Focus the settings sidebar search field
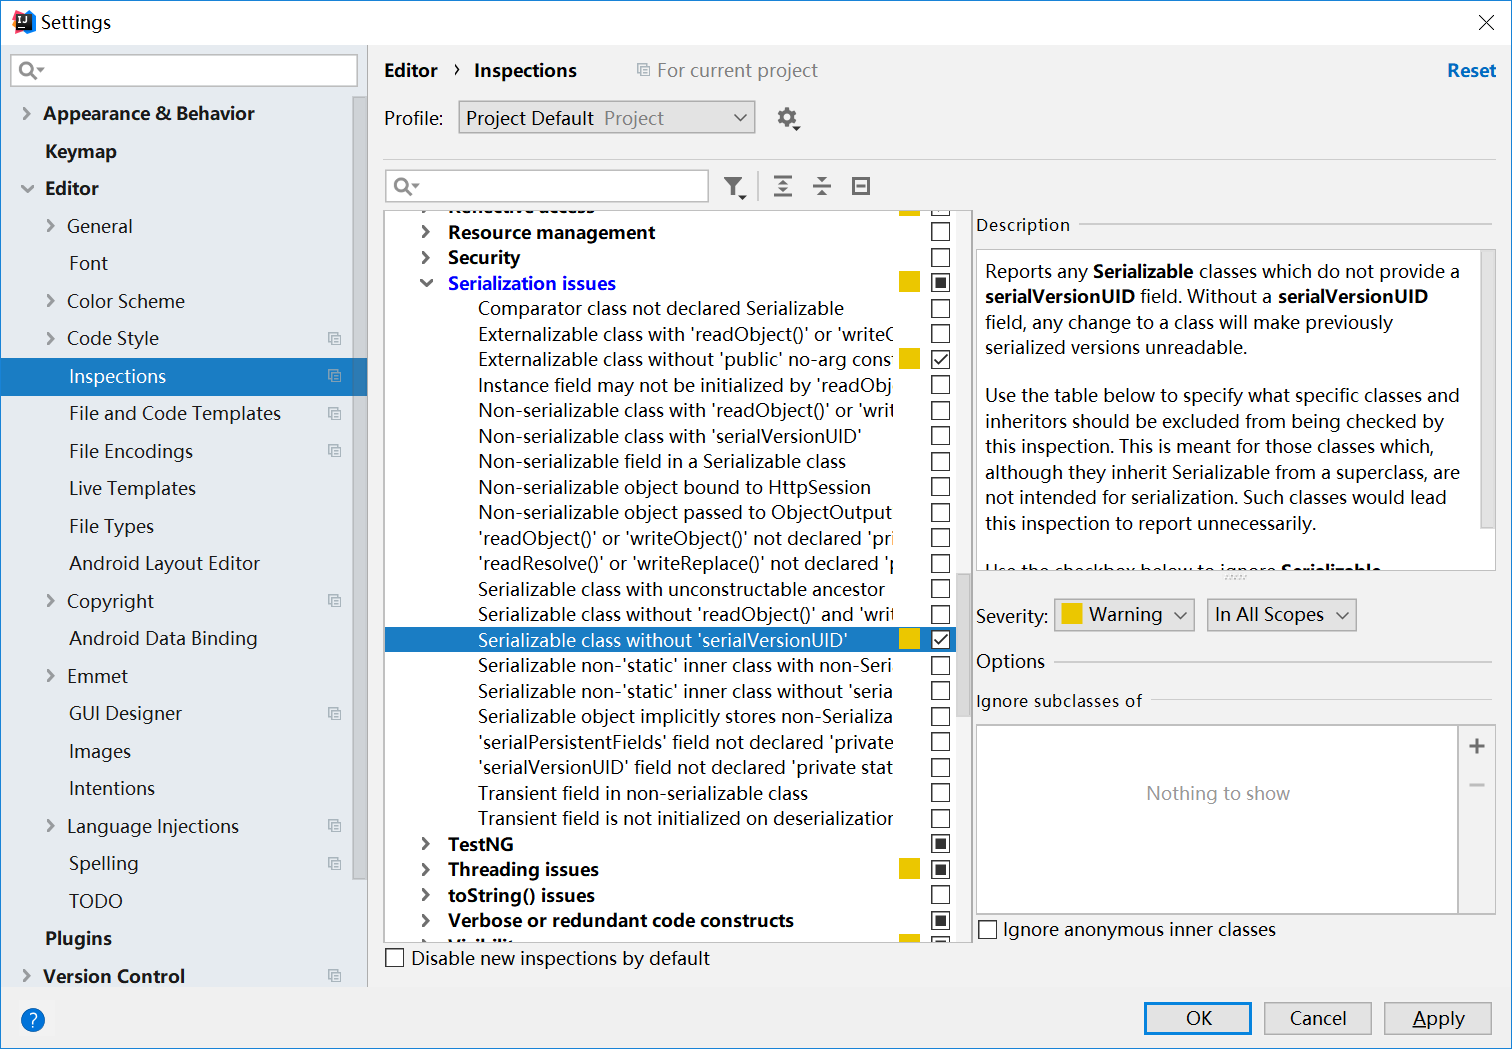The width and height of the screenshot is (1512, 1049). pyautogui.click(x=184, y=70)
